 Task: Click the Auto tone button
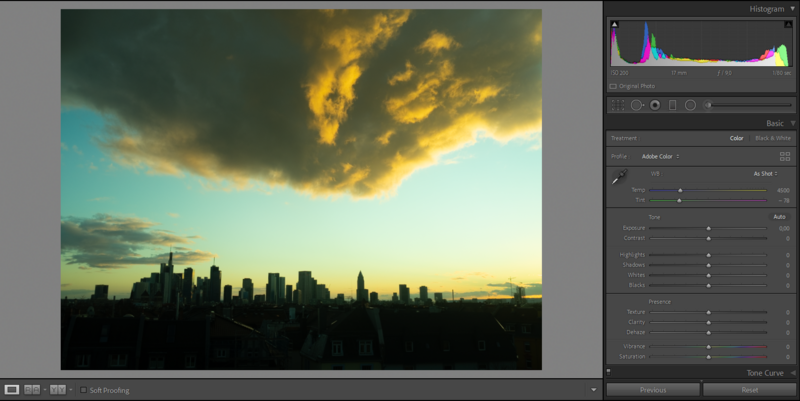[779, 217]
